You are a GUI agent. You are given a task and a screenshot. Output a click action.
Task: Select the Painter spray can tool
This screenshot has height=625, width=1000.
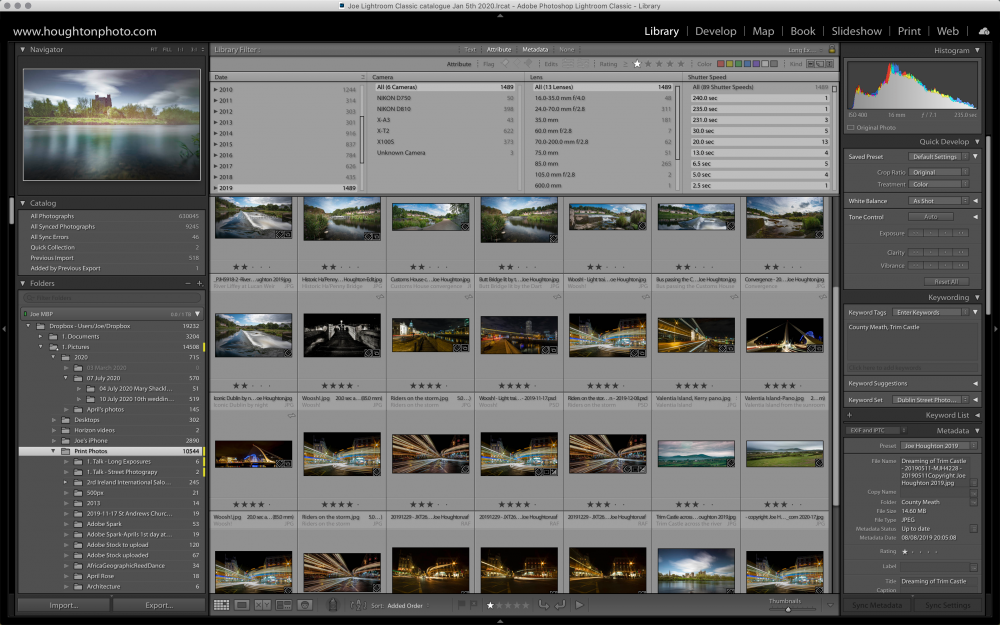[x=332, y=605]
